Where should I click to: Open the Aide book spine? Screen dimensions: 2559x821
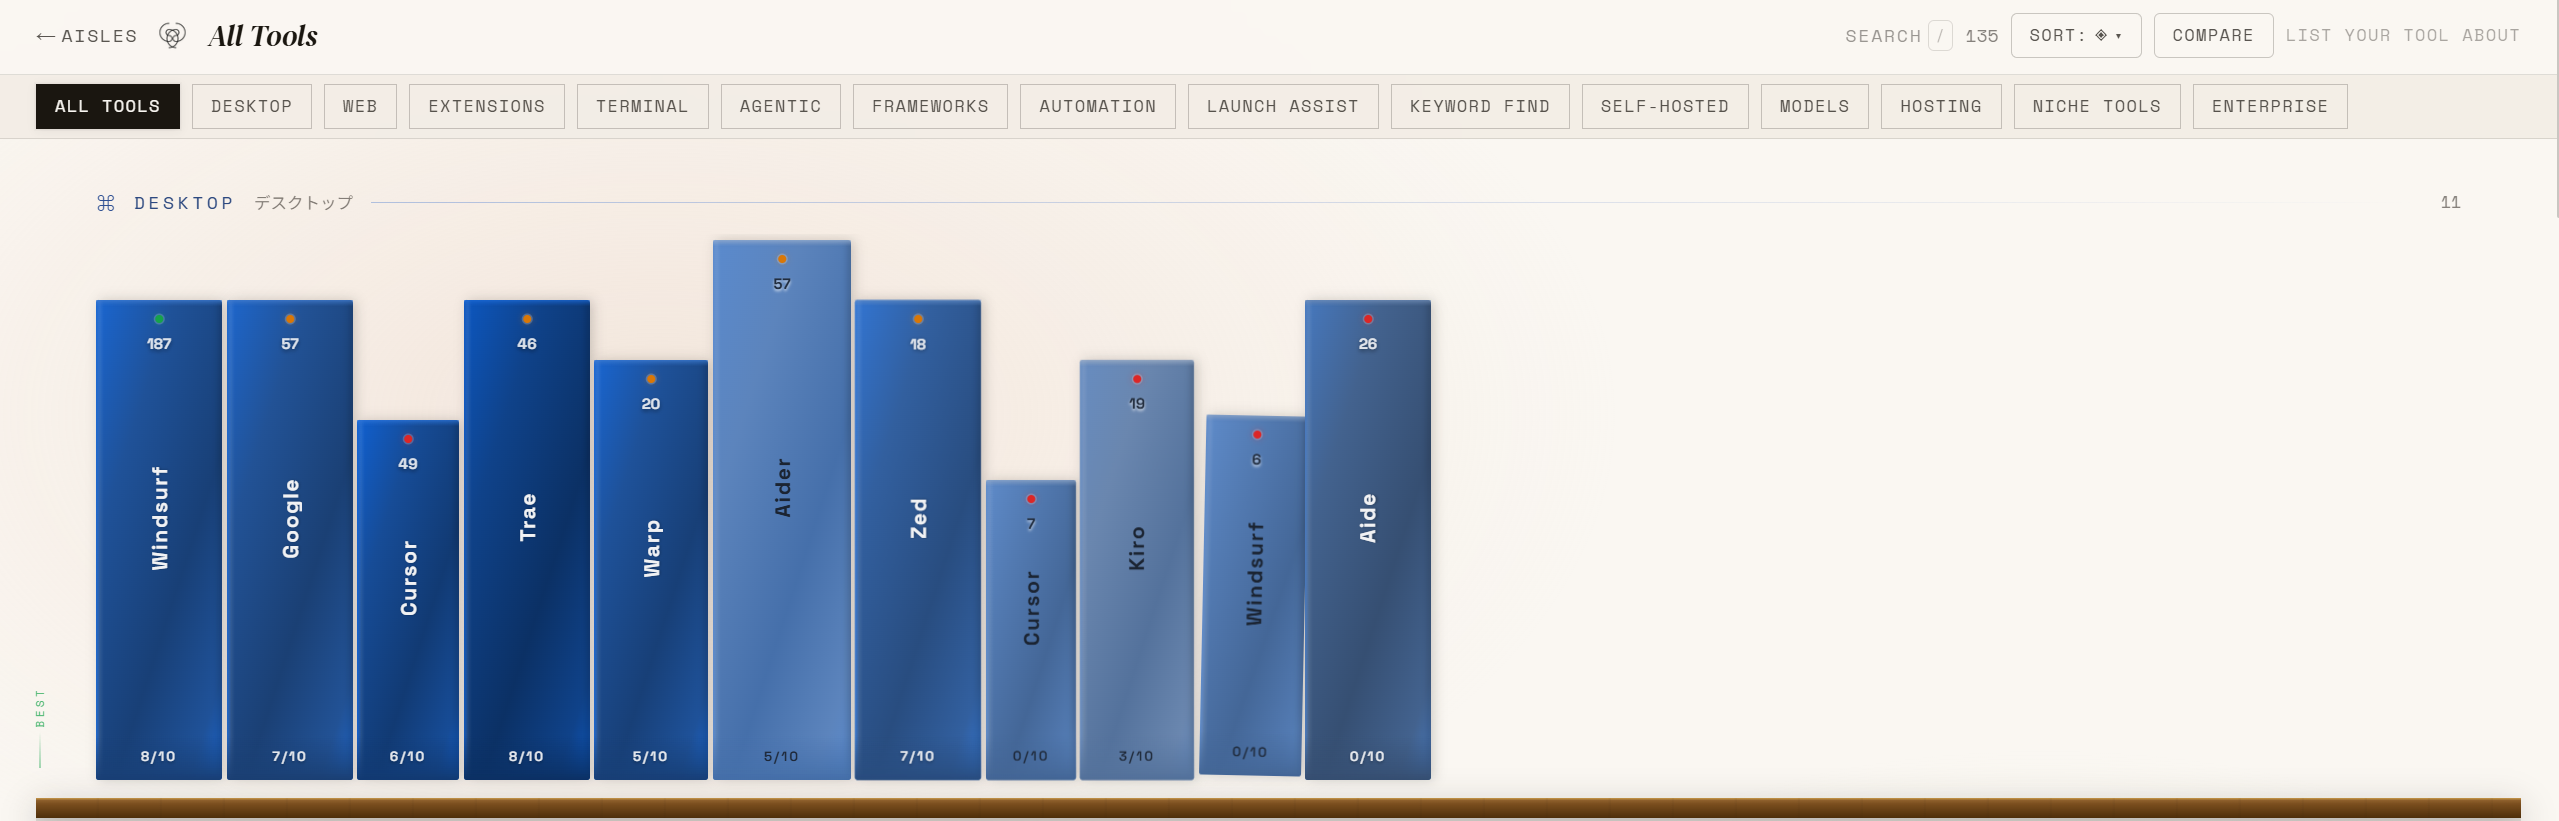1368,540
